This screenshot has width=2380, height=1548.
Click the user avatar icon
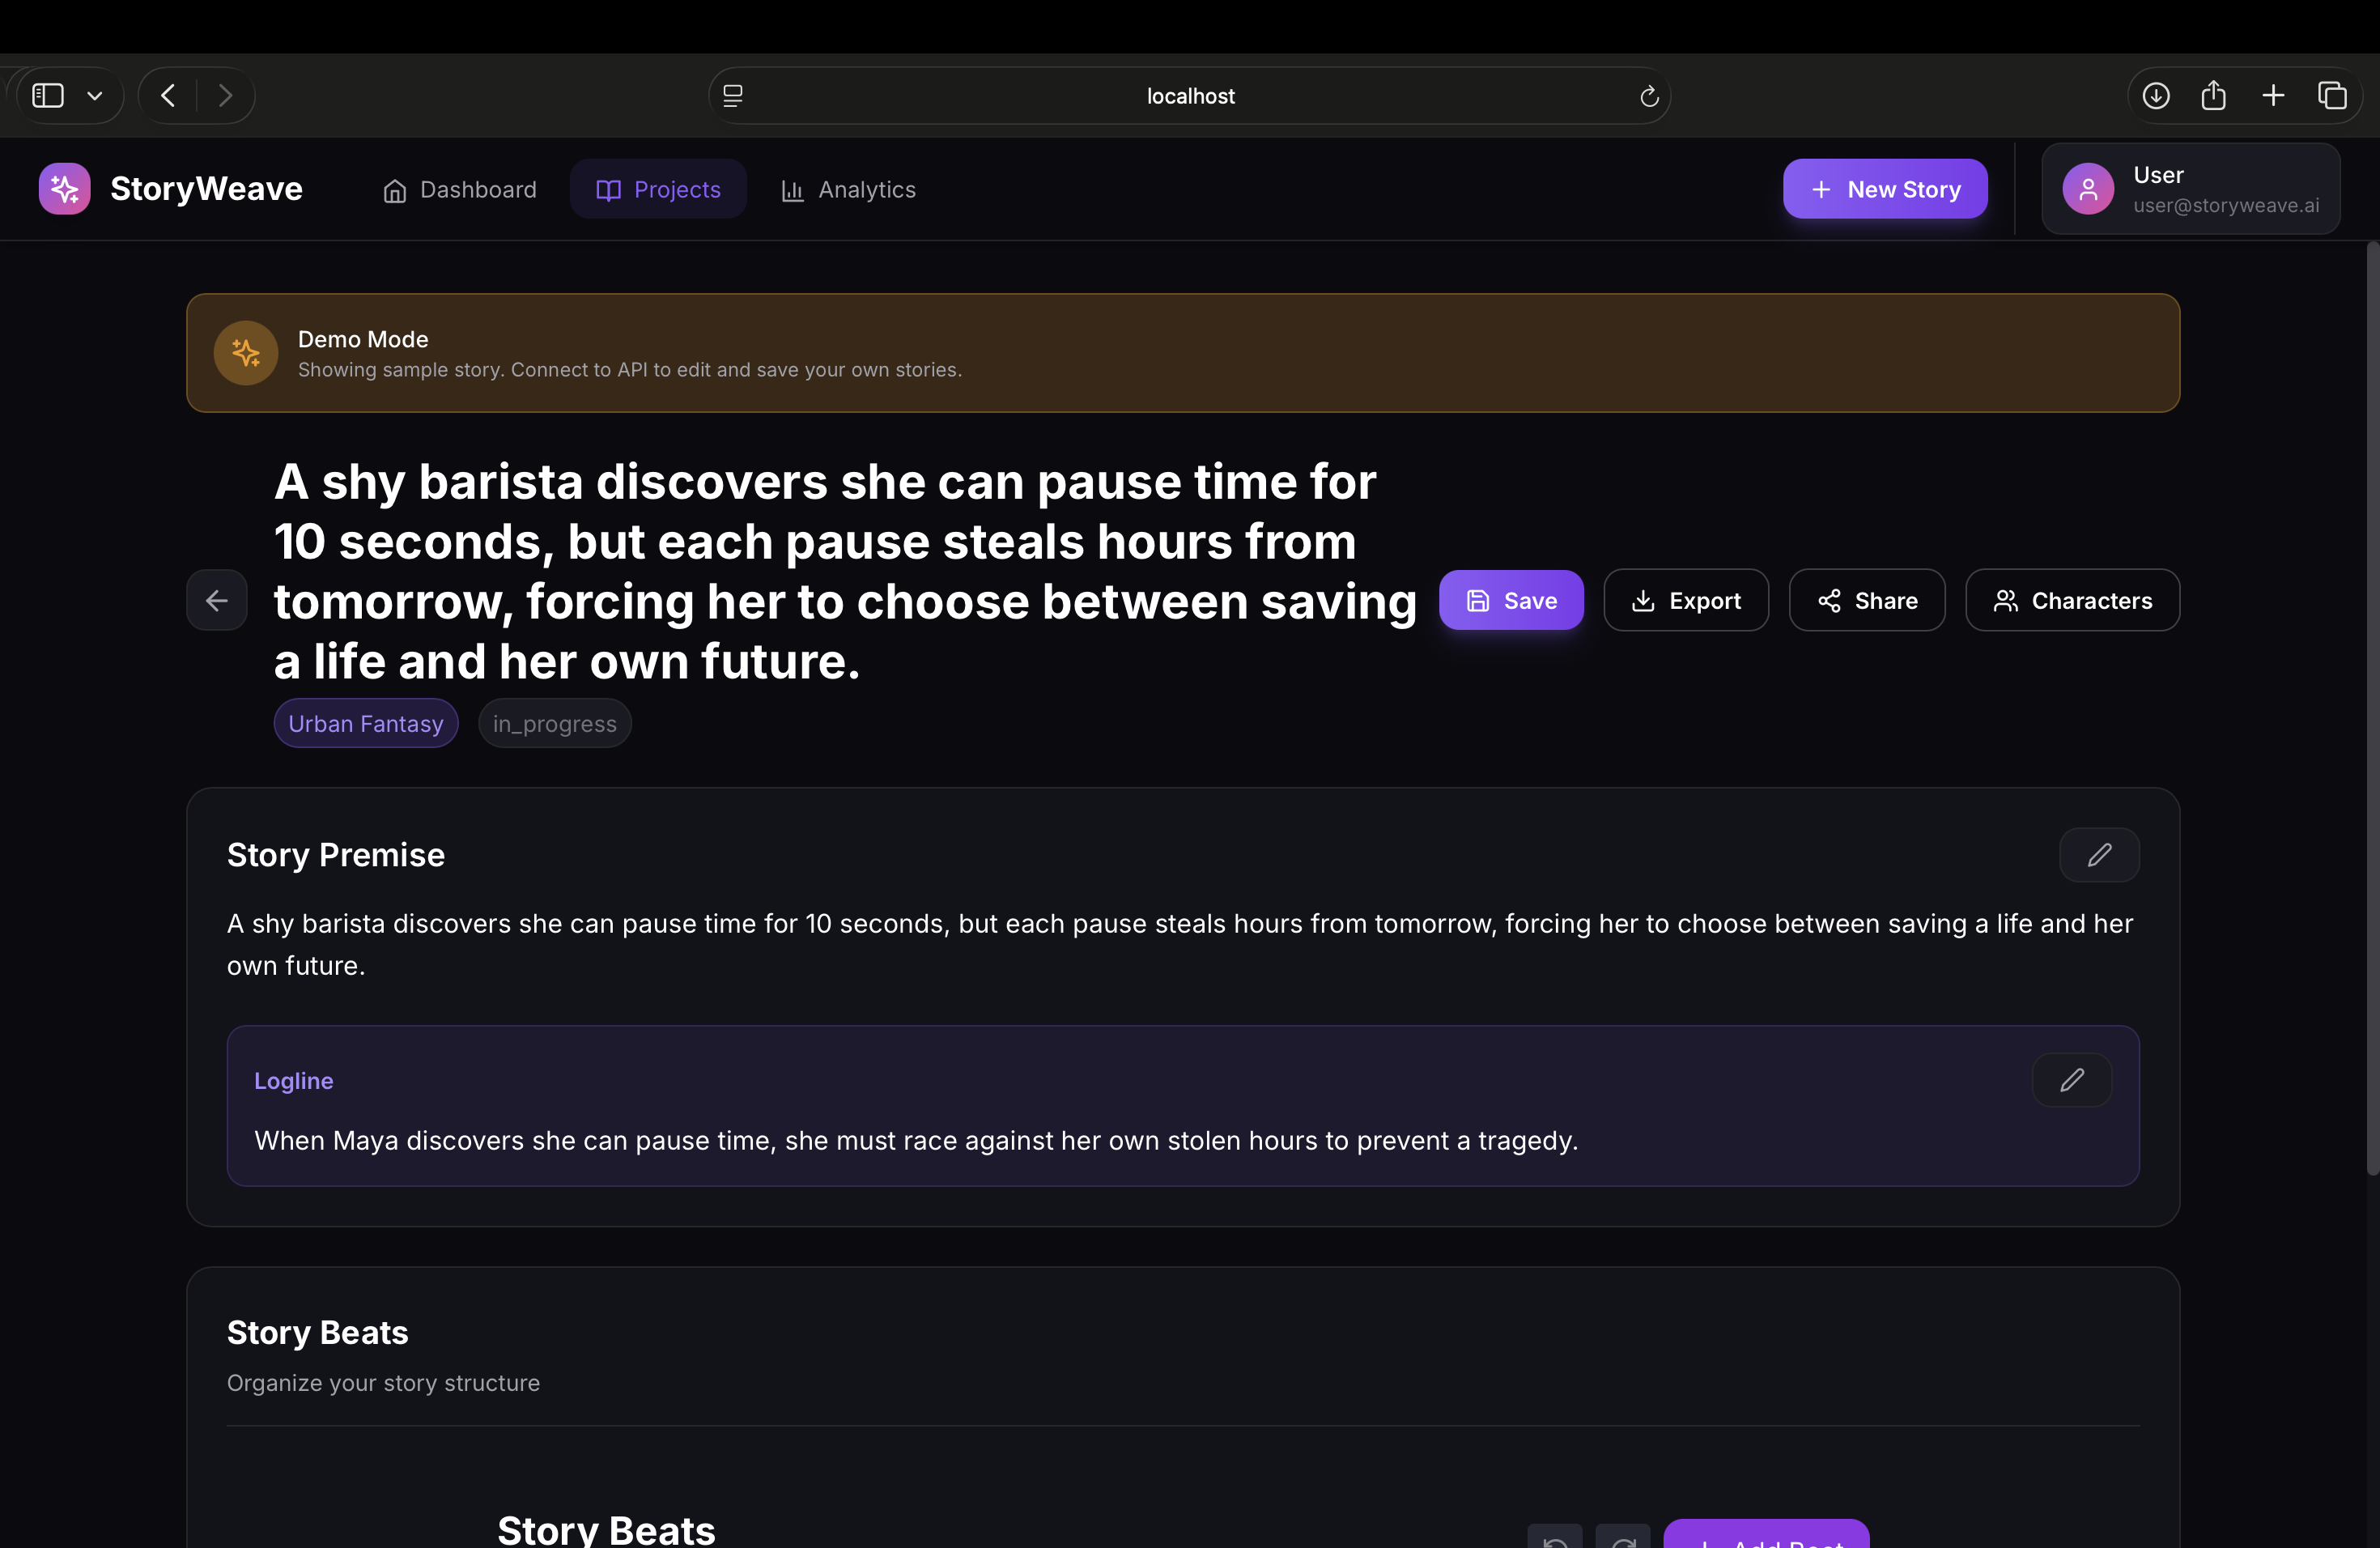tap(2088, 189)
